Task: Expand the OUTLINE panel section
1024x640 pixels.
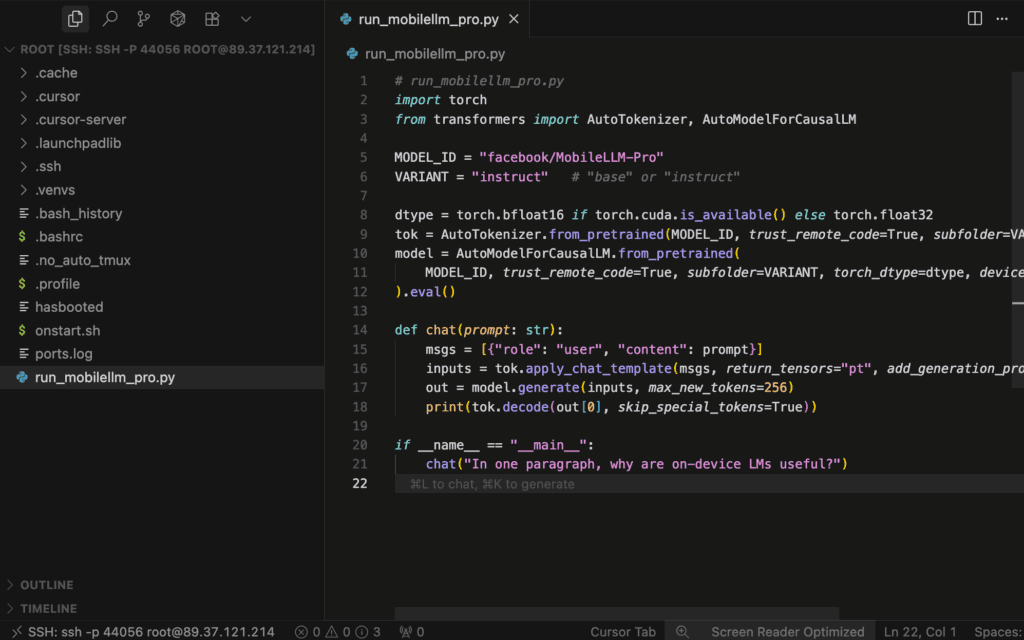Action: (47, 585)
